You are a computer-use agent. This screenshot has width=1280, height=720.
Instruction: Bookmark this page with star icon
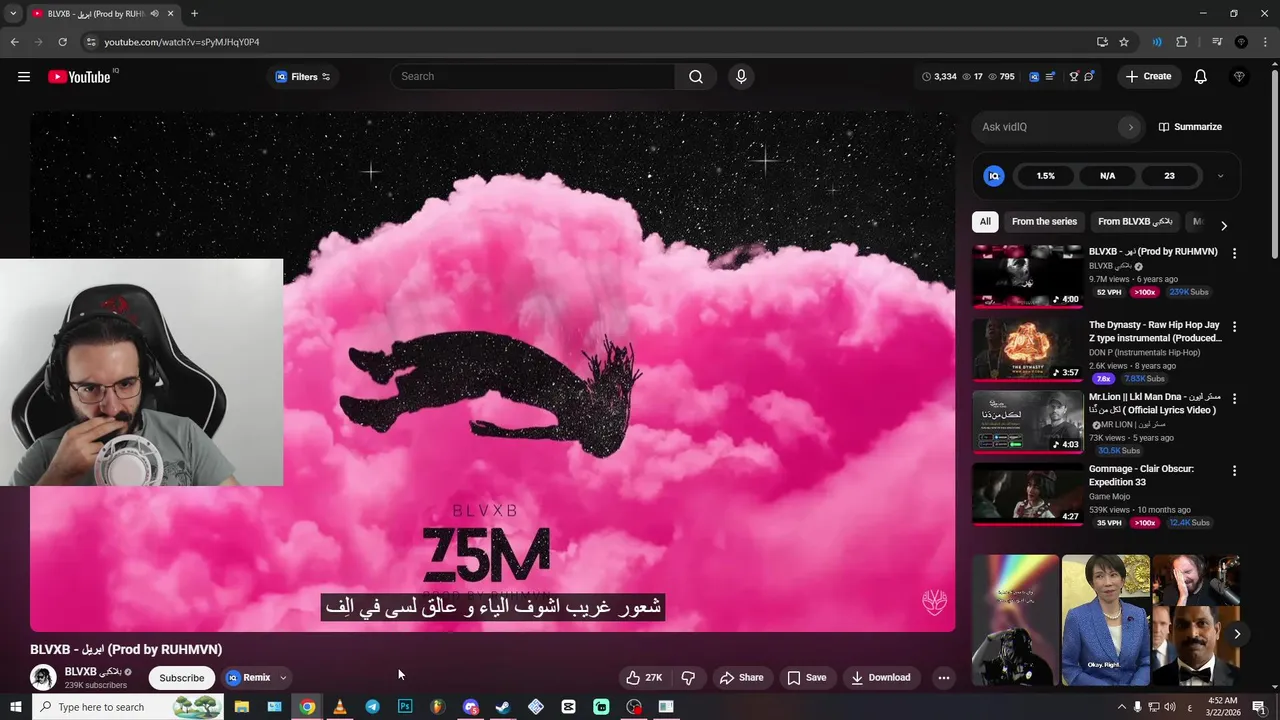click(x=1124, y=42)
